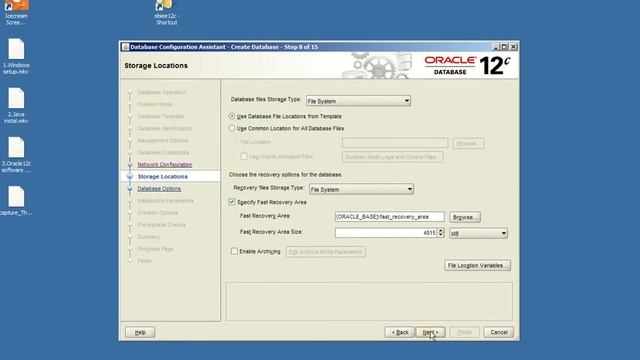The height and width of the screenshot is (360, 640).
Task: Click the File Location text field
Action: (x=395, y=143)
